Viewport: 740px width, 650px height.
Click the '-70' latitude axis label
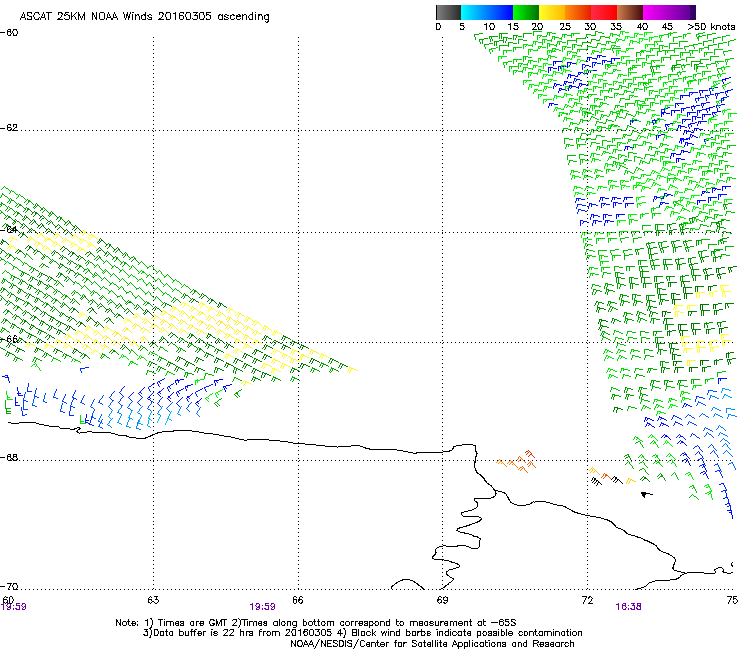click(x=9, y=586)
